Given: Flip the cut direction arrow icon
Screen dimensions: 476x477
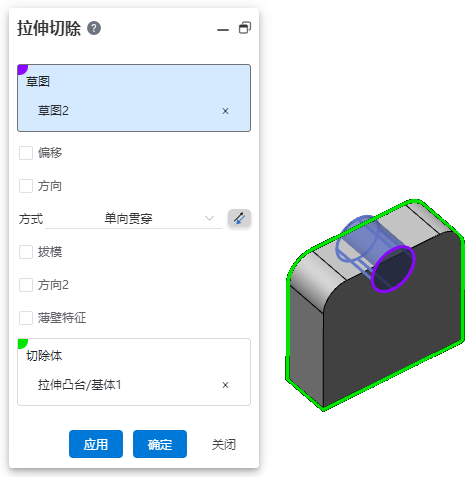Looking at the screenshot, I should 239,219.
